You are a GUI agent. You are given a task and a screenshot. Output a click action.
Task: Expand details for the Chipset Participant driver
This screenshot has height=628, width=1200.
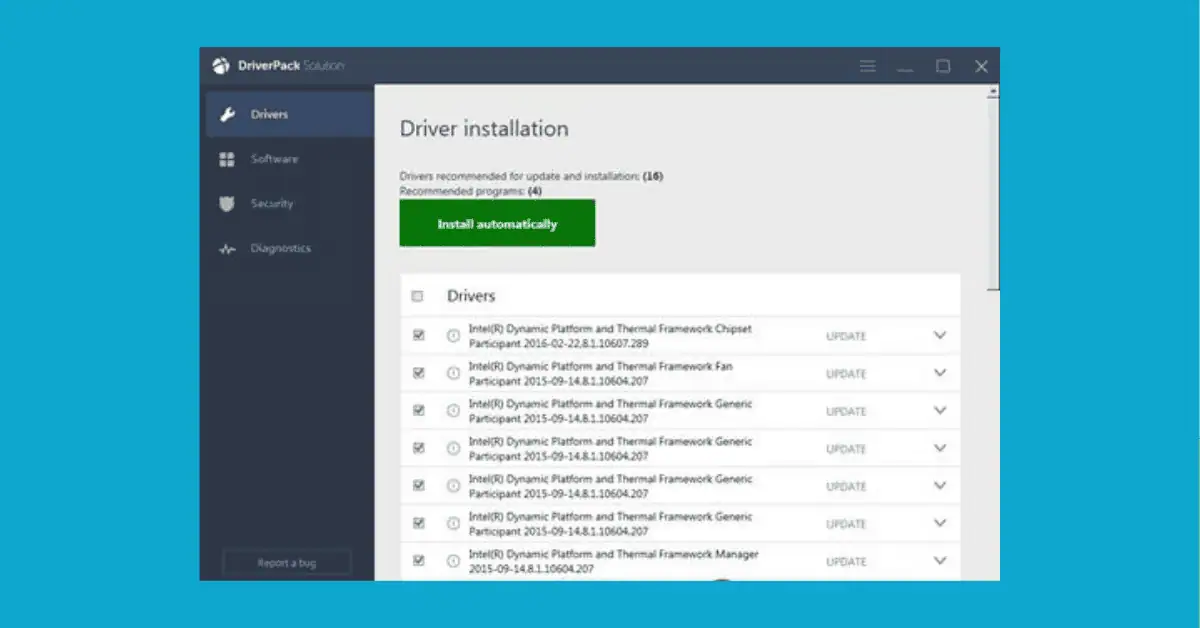939,335
